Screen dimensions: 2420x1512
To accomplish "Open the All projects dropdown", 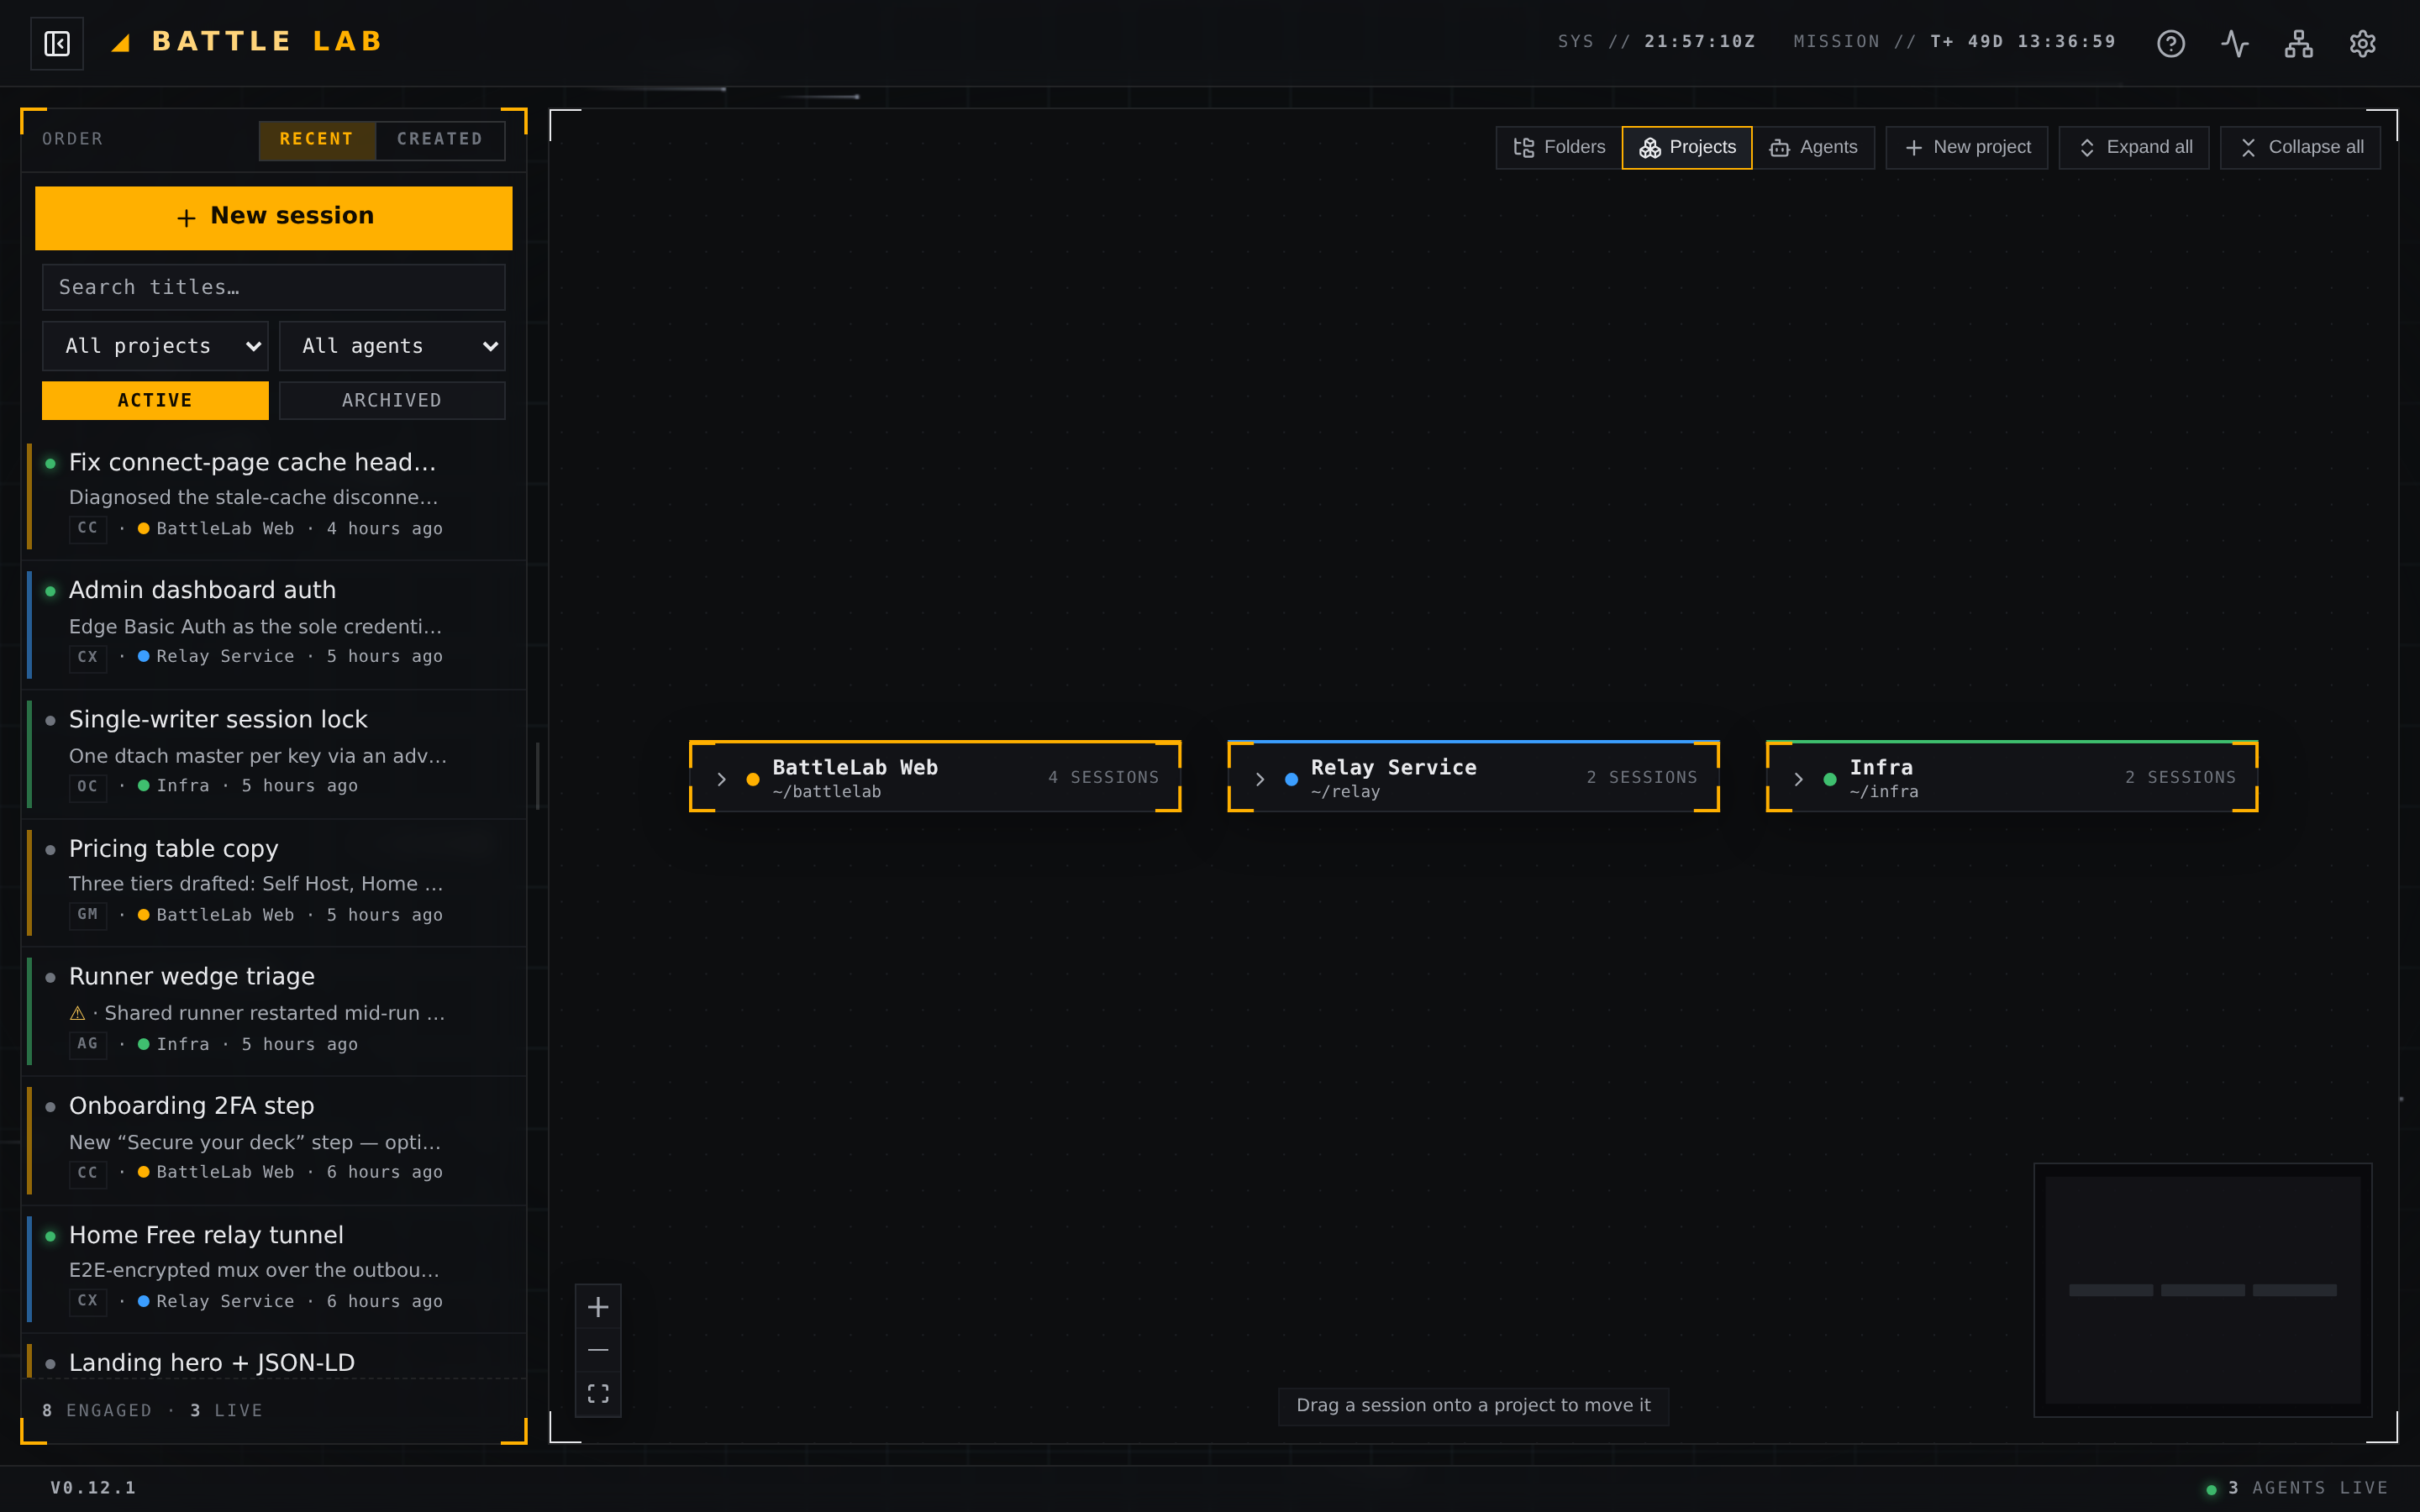I will [155, 346].
